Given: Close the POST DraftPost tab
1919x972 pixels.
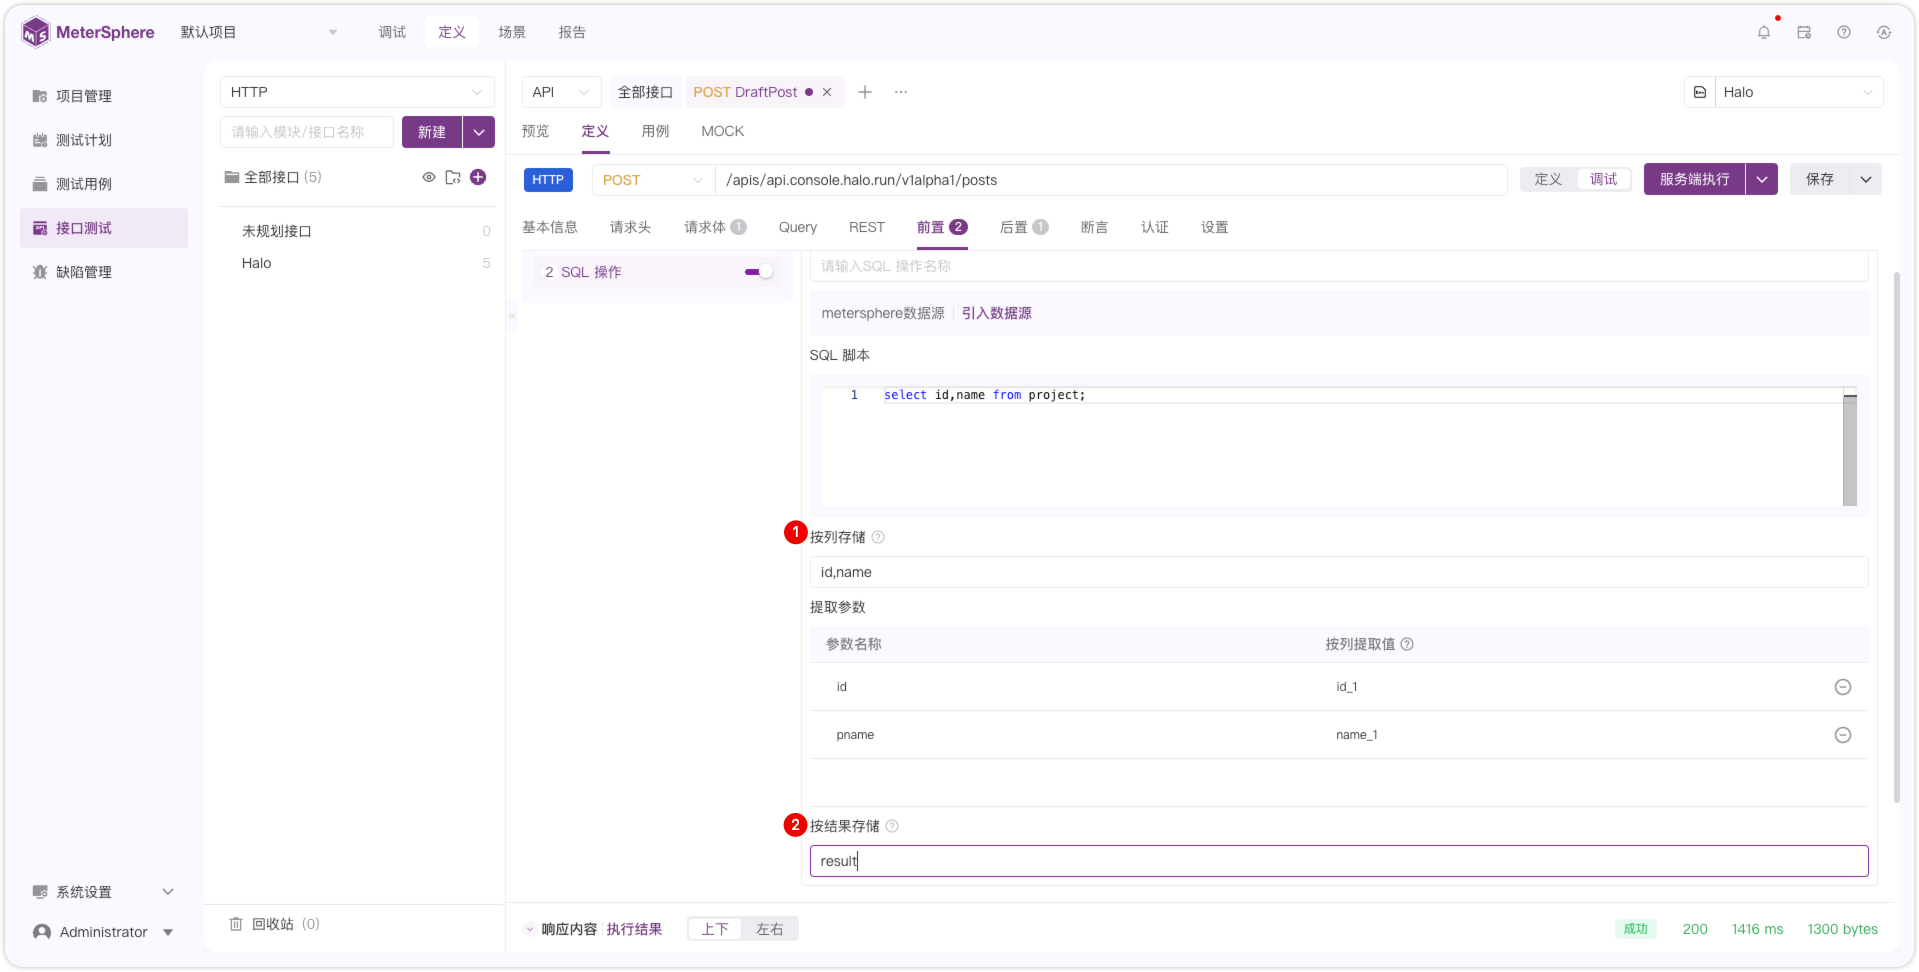Looking at the screenshot, I should coord(827,92).
